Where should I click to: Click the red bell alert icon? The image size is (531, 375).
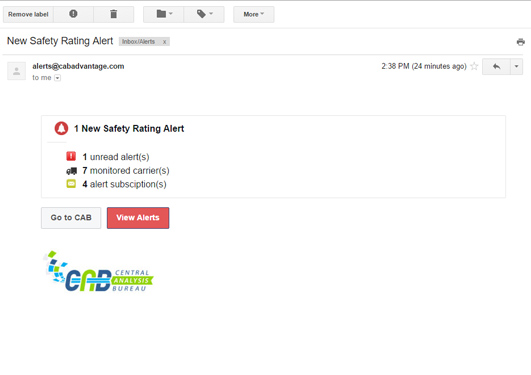(x=61, y=128)
